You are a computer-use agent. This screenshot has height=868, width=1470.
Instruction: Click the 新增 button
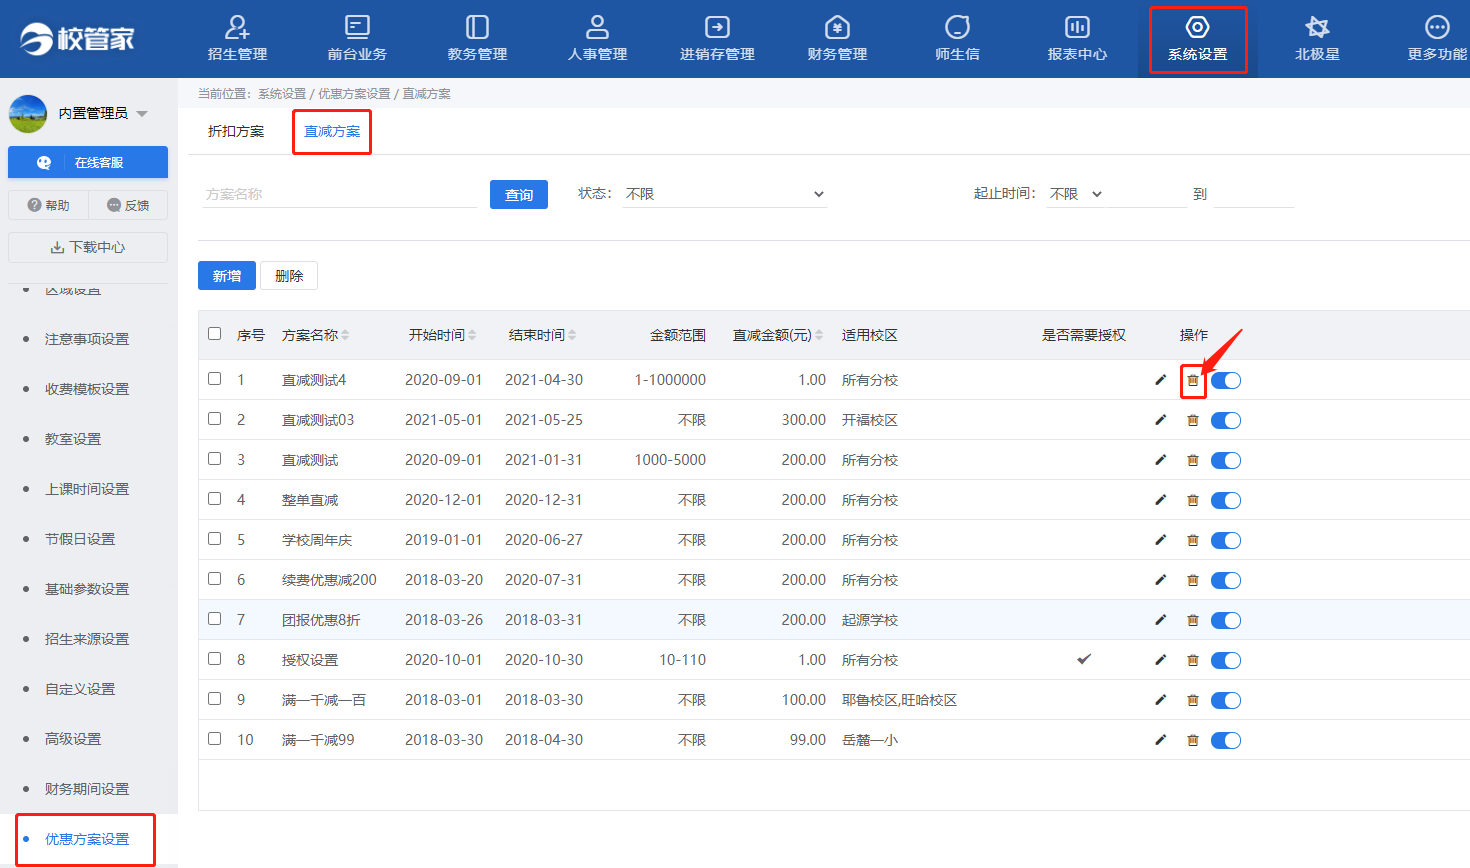227,276
